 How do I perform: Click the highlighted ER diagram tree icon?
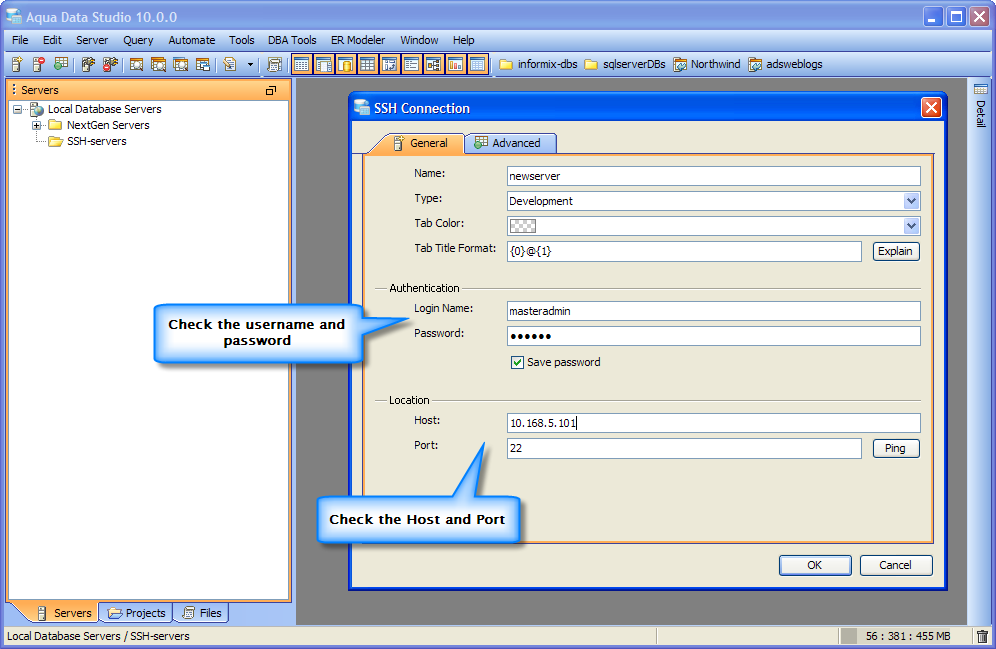(x=433, y=64)
